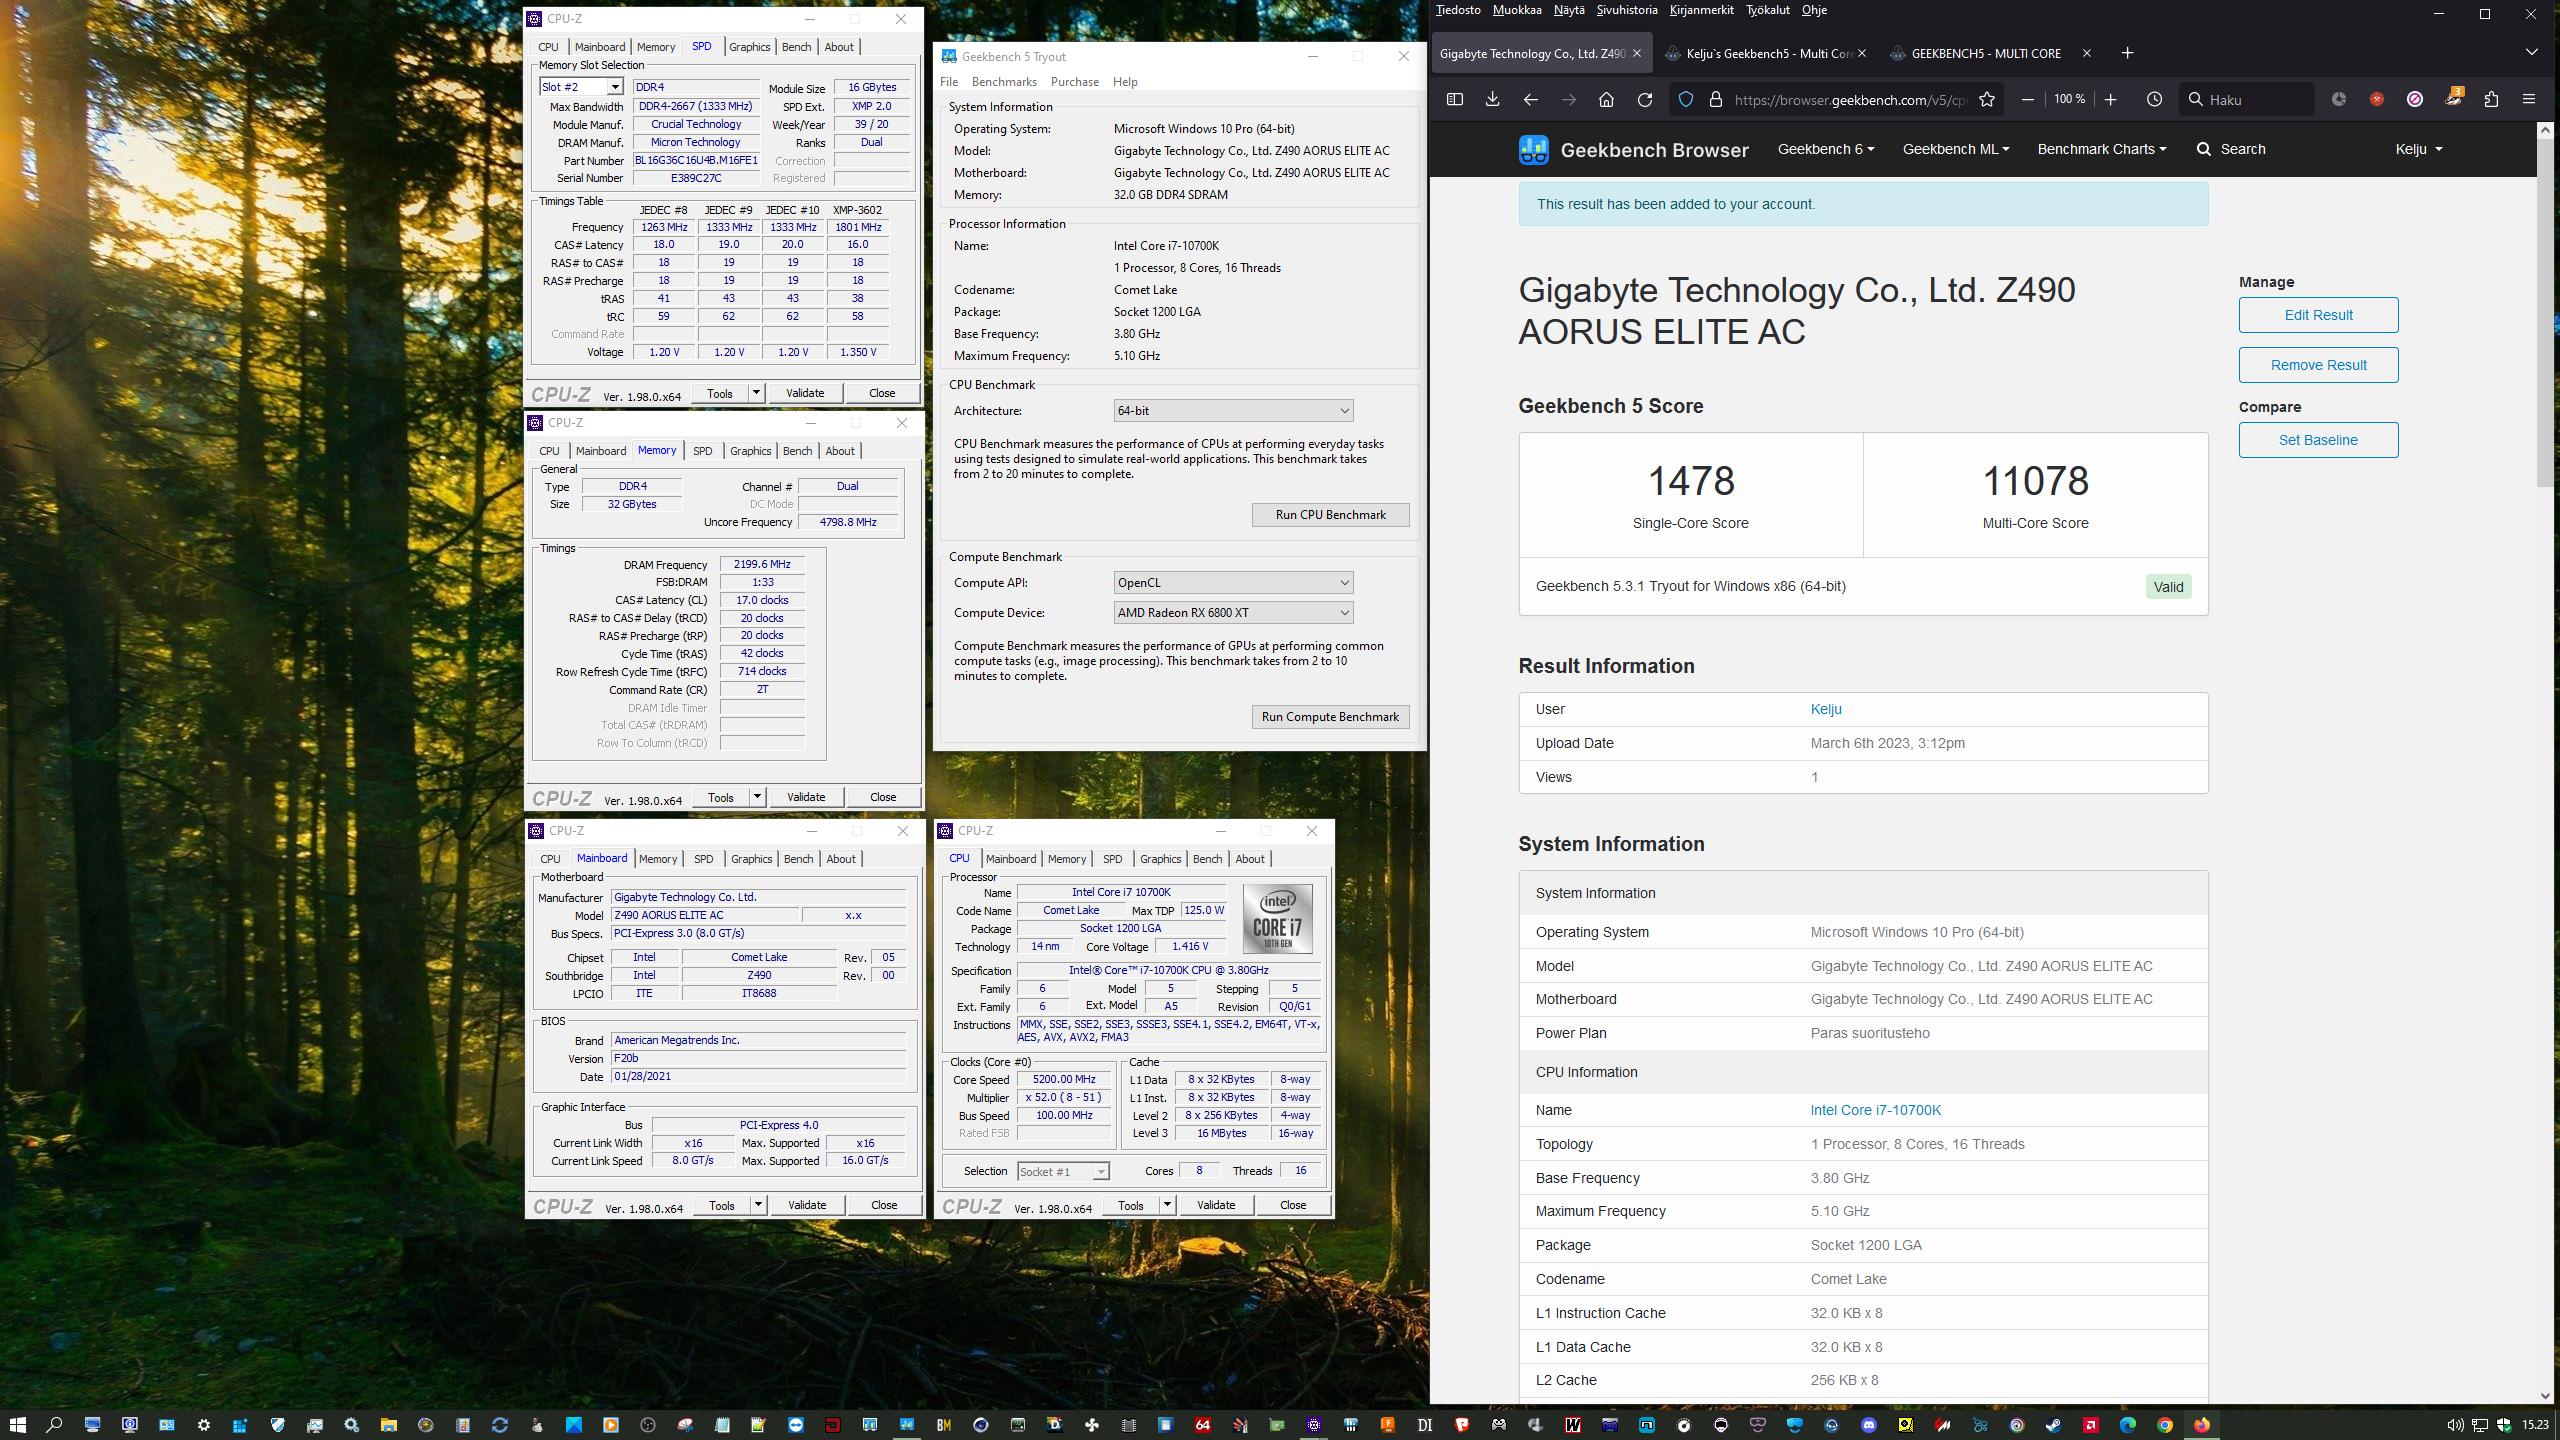This screenshot has height=1440, width=2560.
Task: Click taskbar clock showing 15.23
Action: pos(2535,1425)
